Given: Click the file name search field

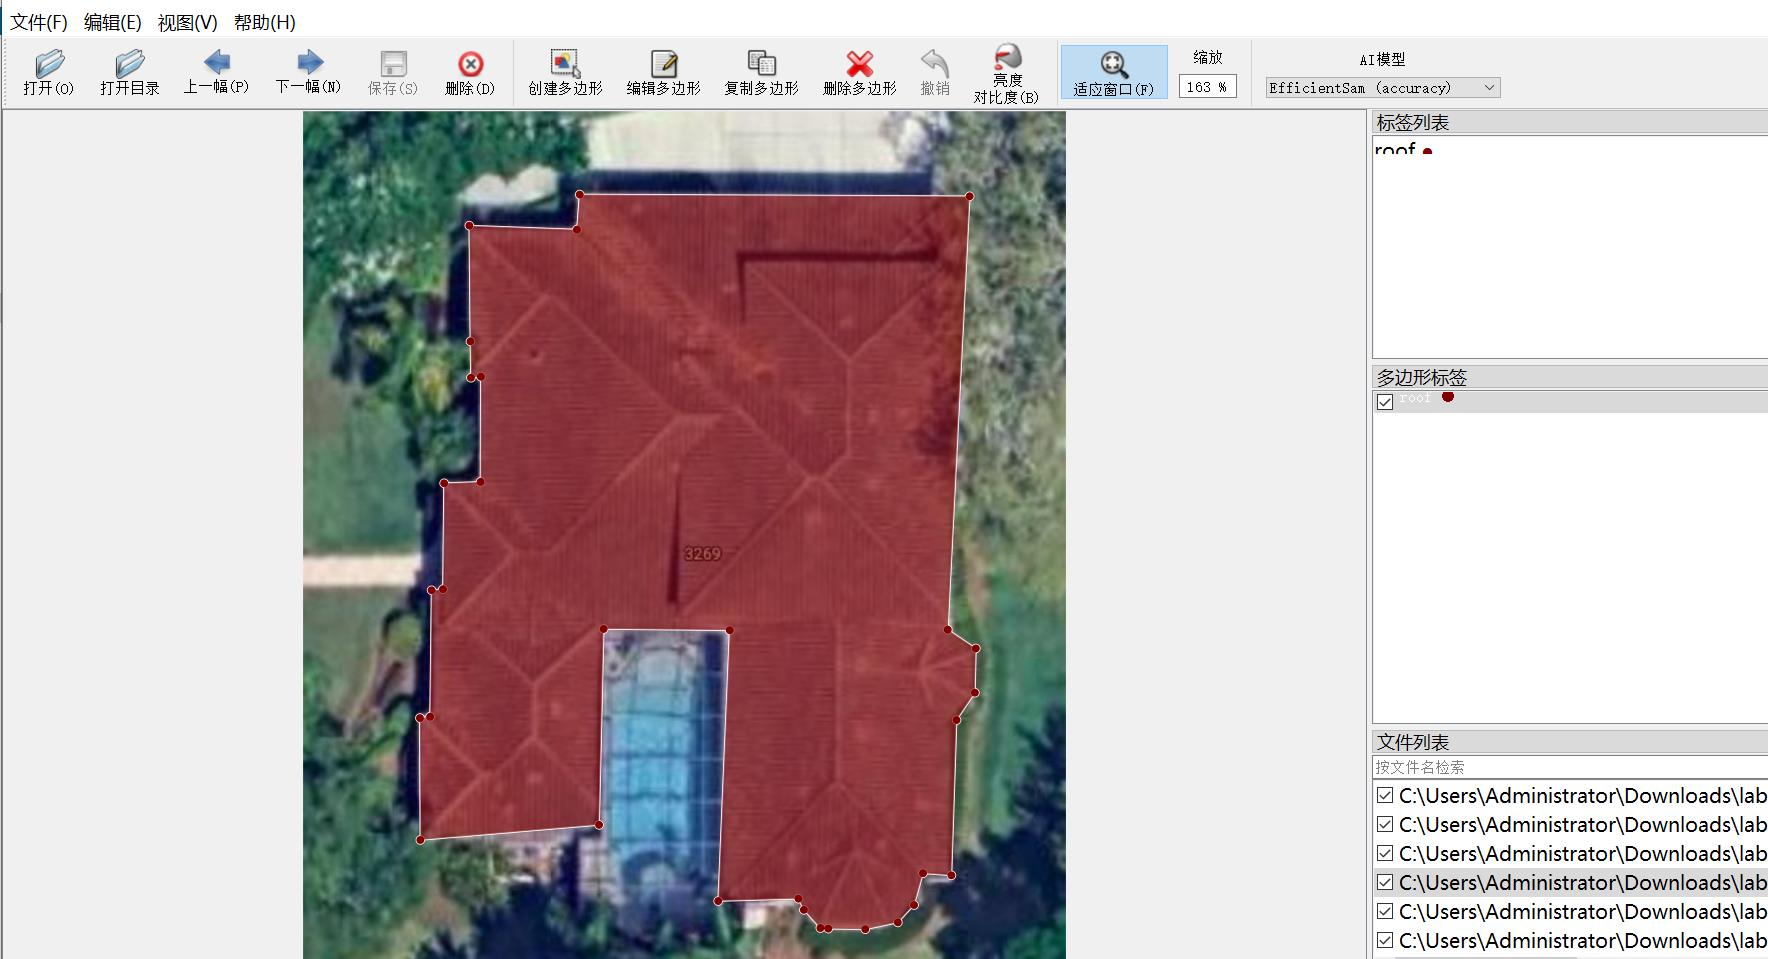Looking at the screenshot, I should click(x=1568, y=767).
